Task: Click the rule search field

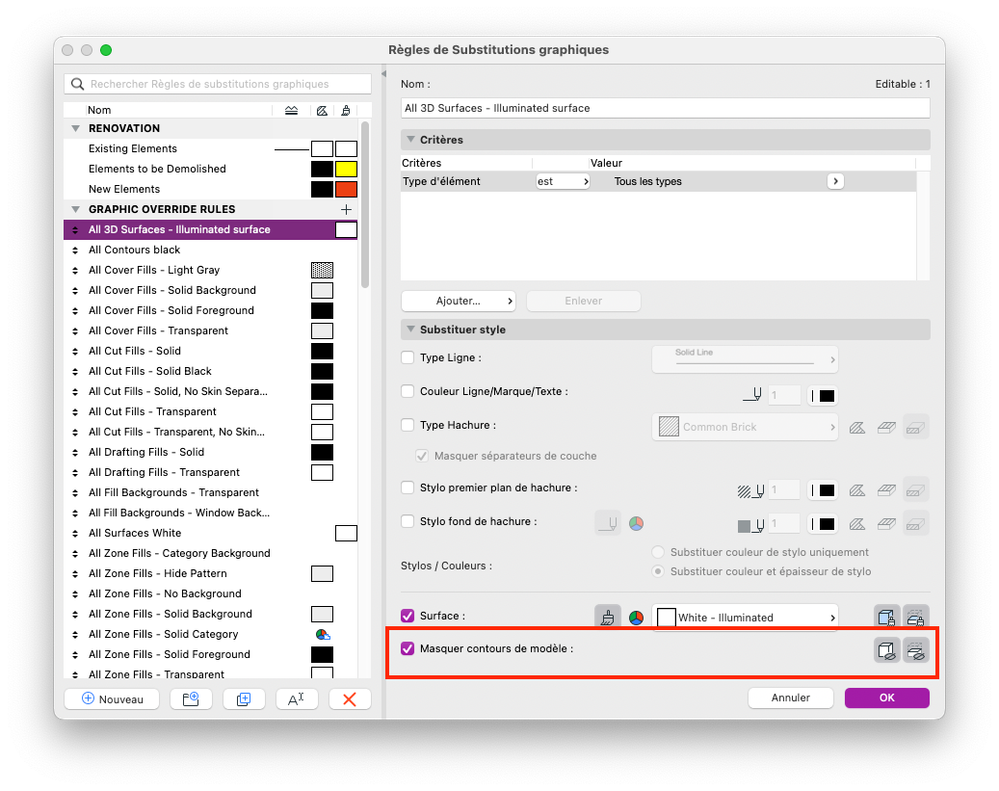Action: click(217, 84)
